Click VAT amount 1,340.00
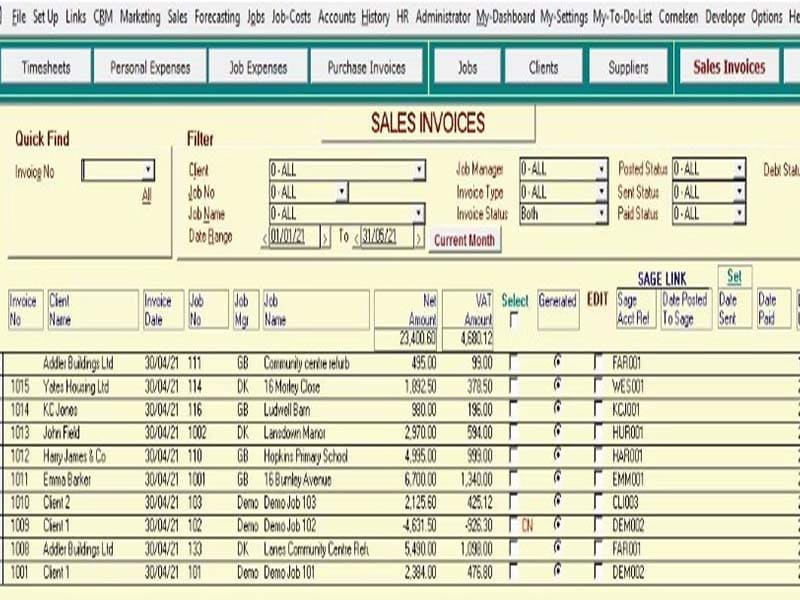The height and width of the screenshot is (600, 800). point(477,479)
